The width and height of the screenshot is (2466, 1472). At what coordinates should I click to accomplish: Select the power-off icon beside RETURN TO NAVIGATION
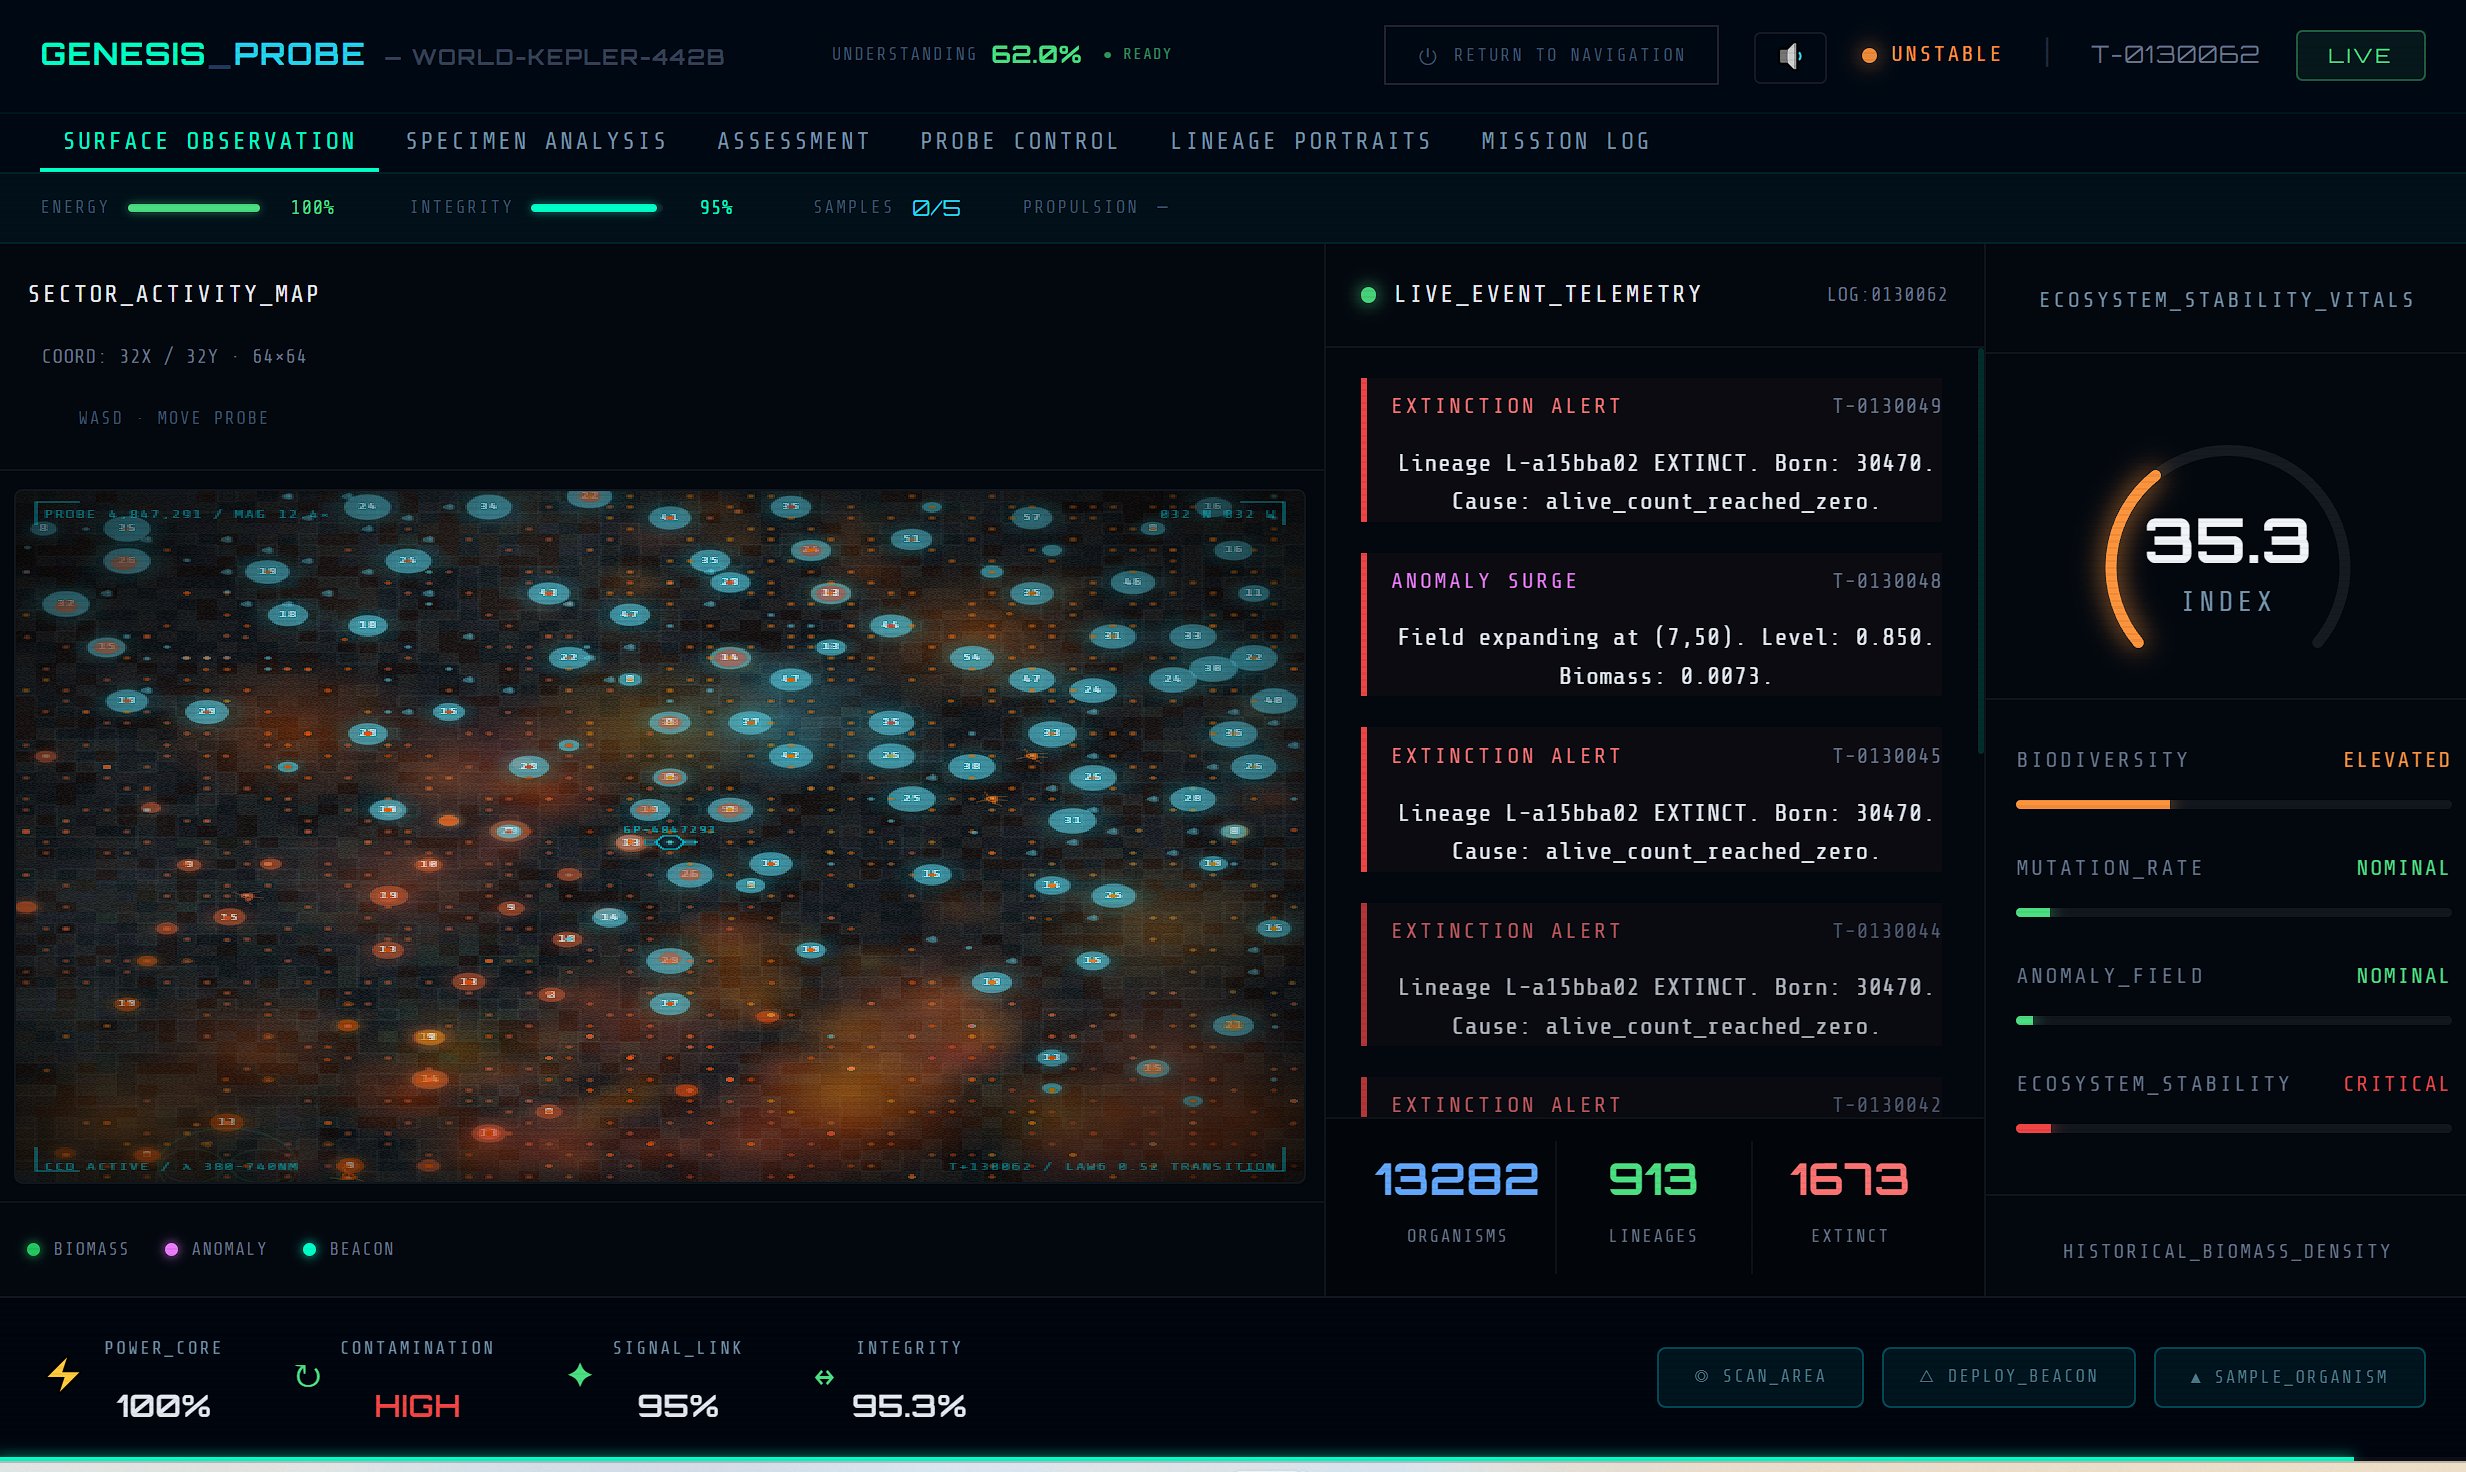(1425, 55)
